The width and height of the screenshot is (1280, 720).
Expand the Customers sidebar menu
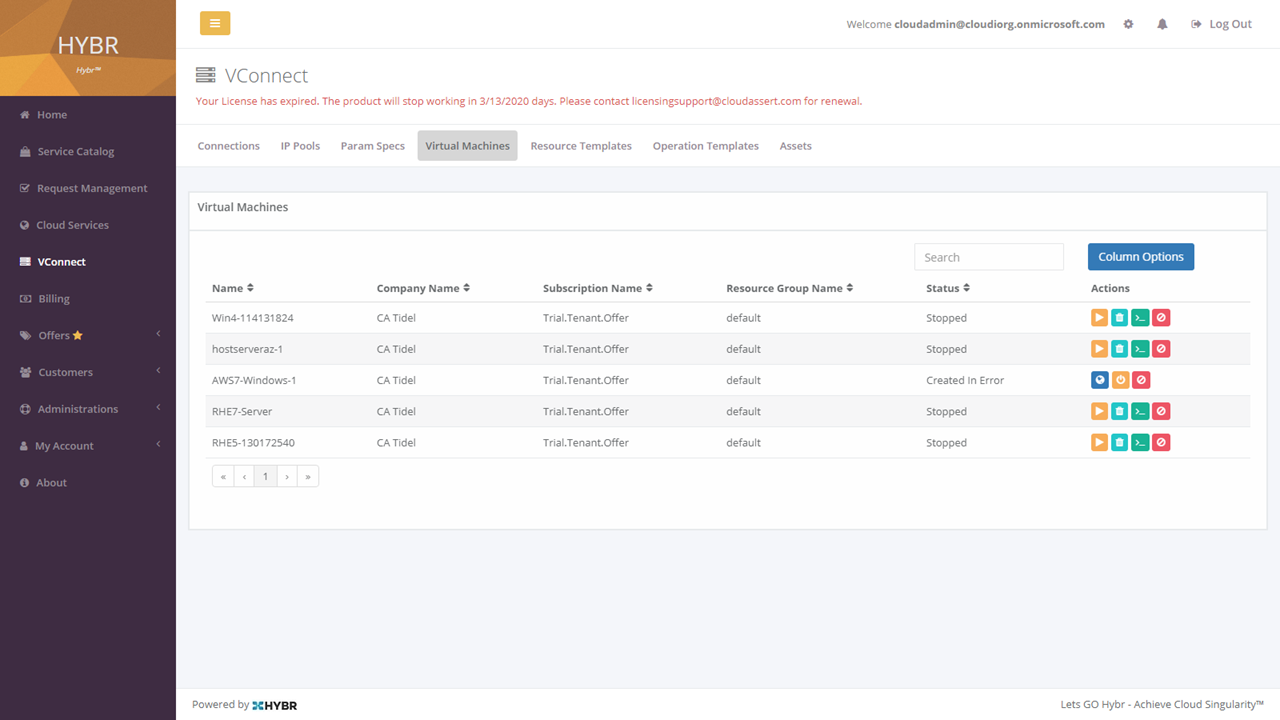(x=88, y=372)
